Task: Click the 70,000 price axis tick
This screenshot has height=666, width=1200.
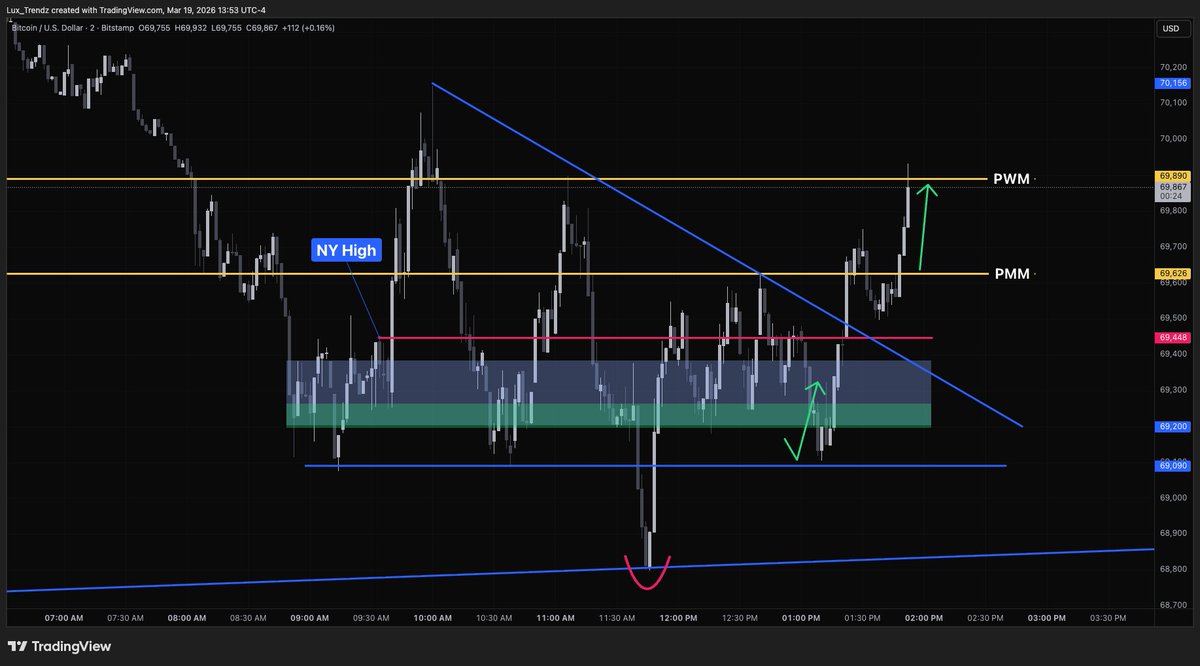Action: click(1173, 138)
